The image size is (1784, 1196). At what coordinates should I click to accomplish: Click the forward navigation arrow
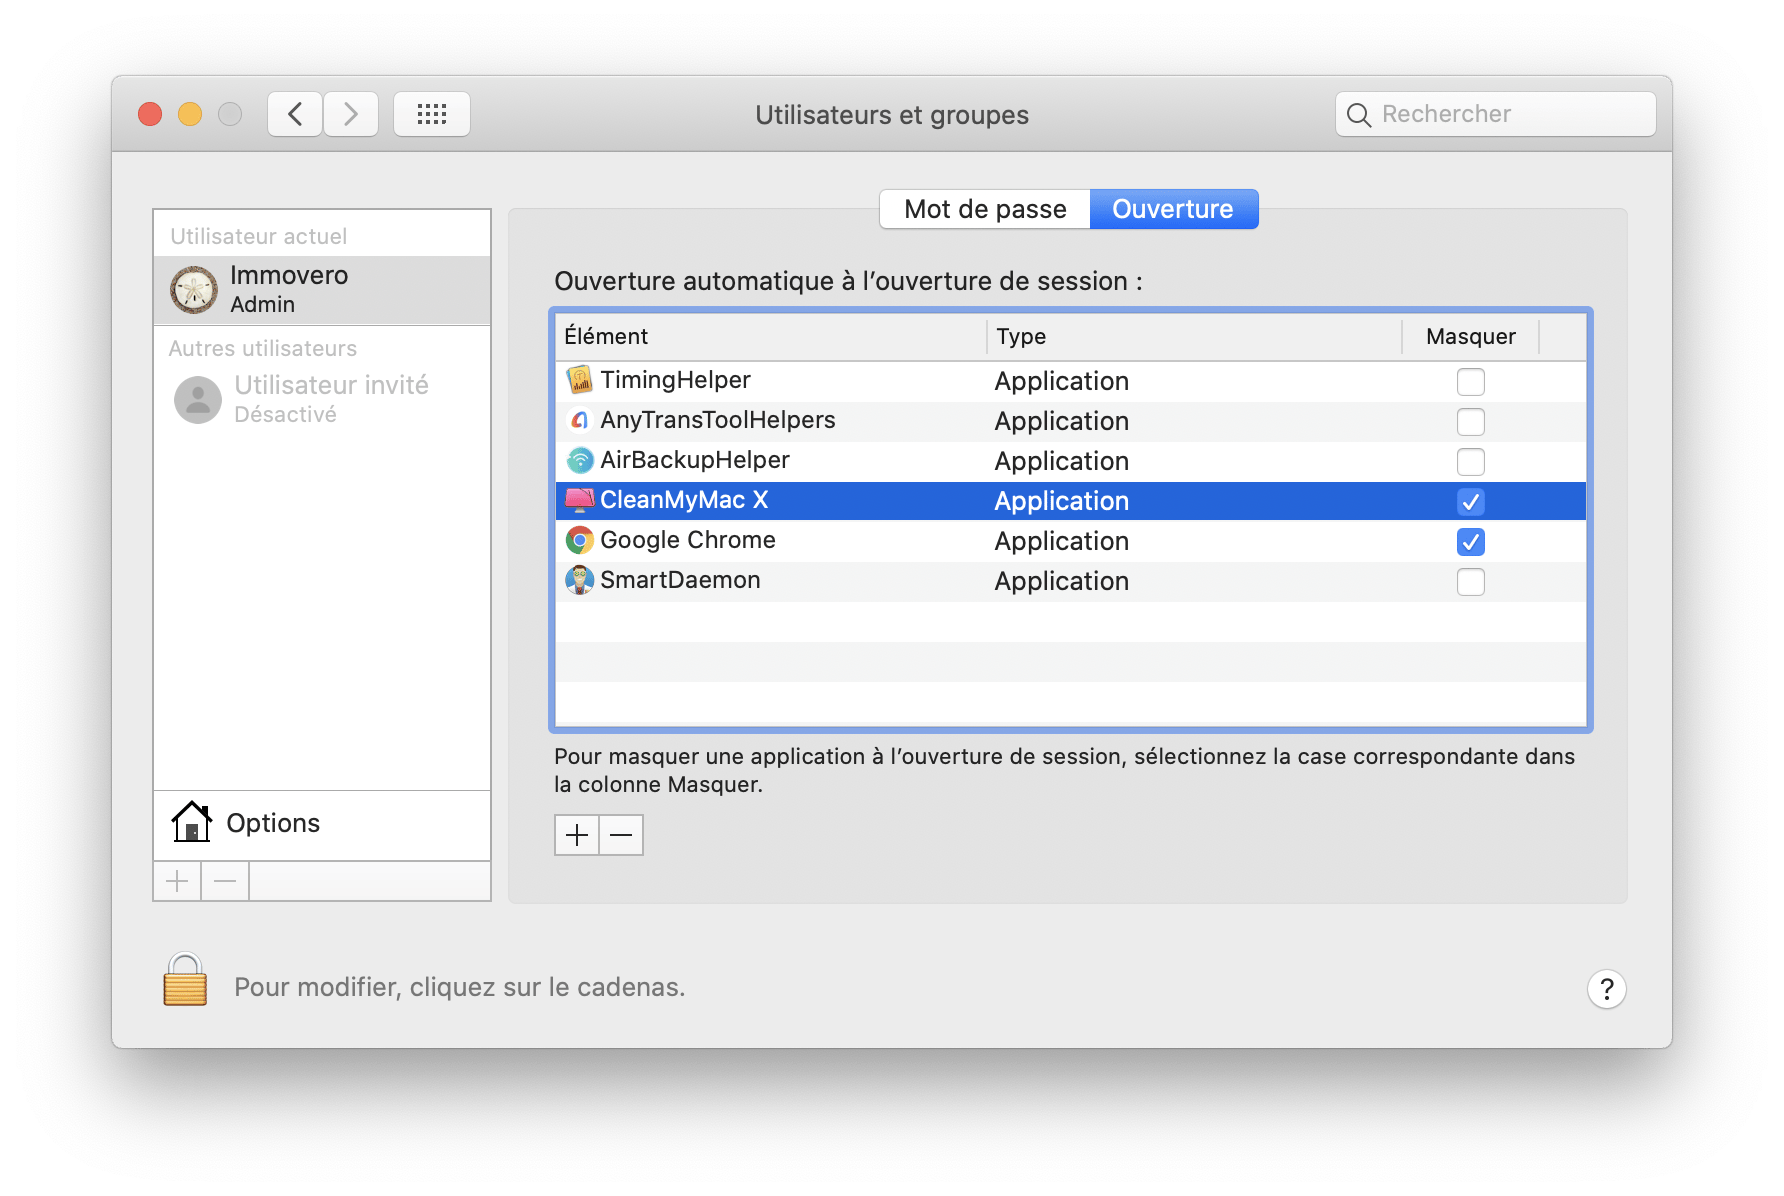point(351,114)
